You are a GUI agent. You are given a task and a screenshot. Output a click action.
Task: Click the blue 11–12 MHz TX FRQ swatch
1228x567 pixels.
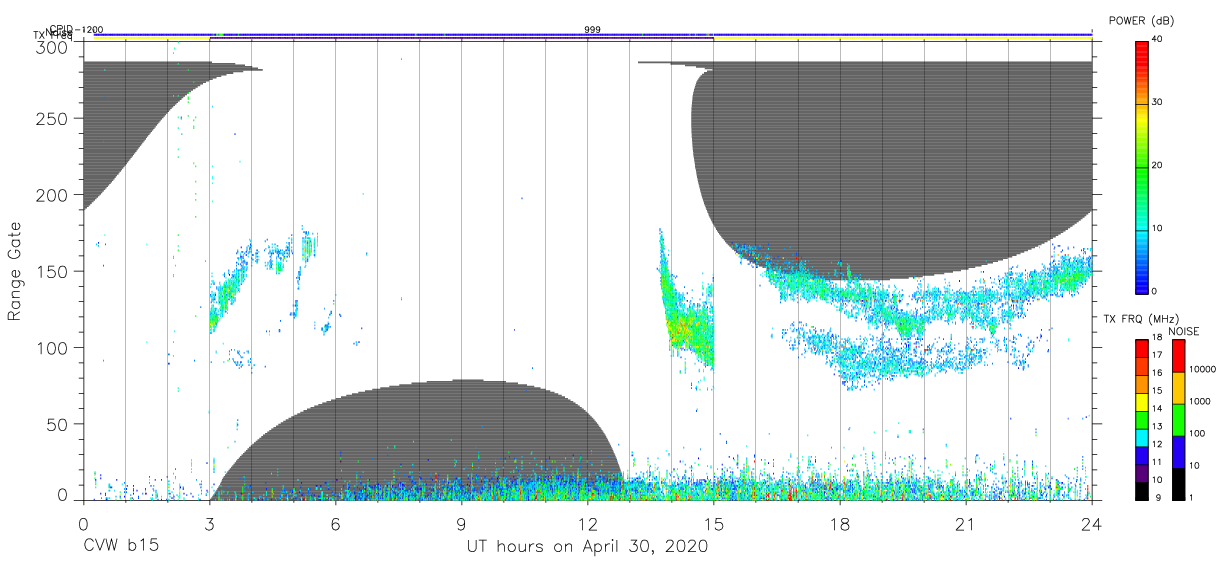click(1141, 455)
